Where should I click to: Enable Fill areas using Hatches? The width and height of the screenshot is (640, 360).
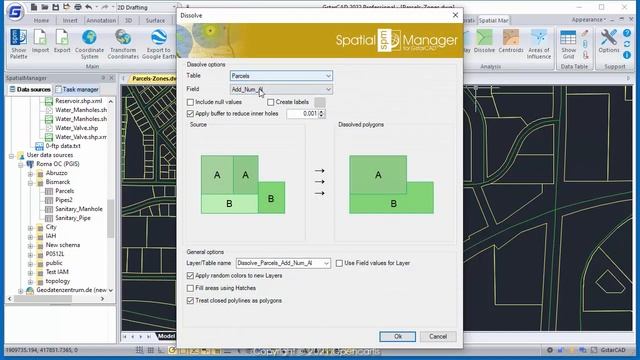(x=190, y=288)
